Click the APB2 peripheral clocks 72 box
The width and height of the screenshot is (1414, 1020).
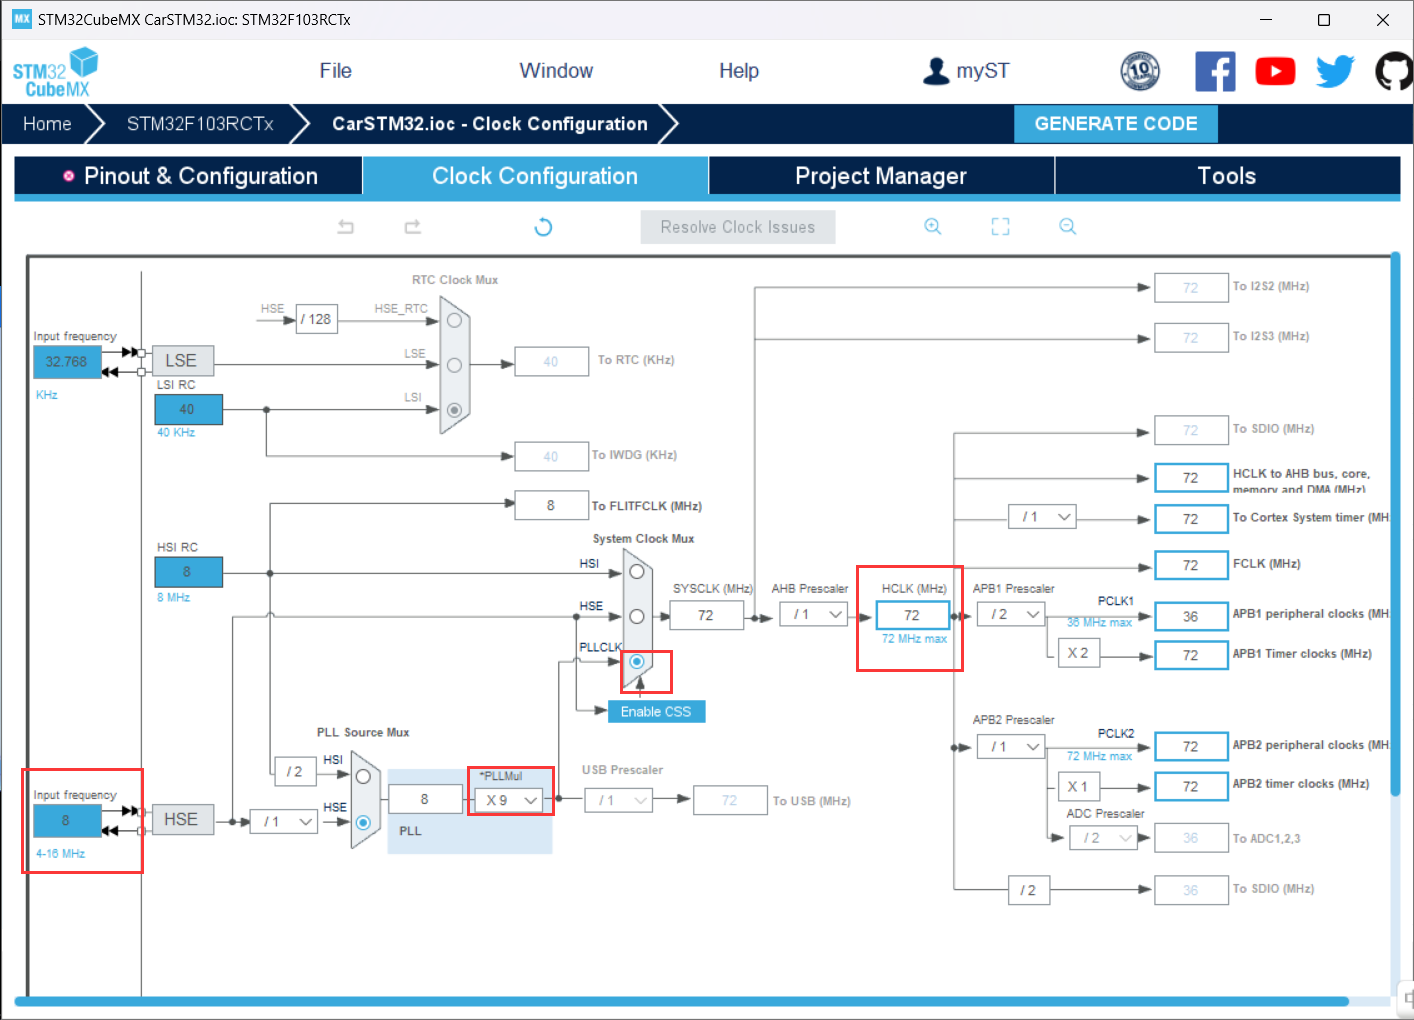[x=1191, y=746]
